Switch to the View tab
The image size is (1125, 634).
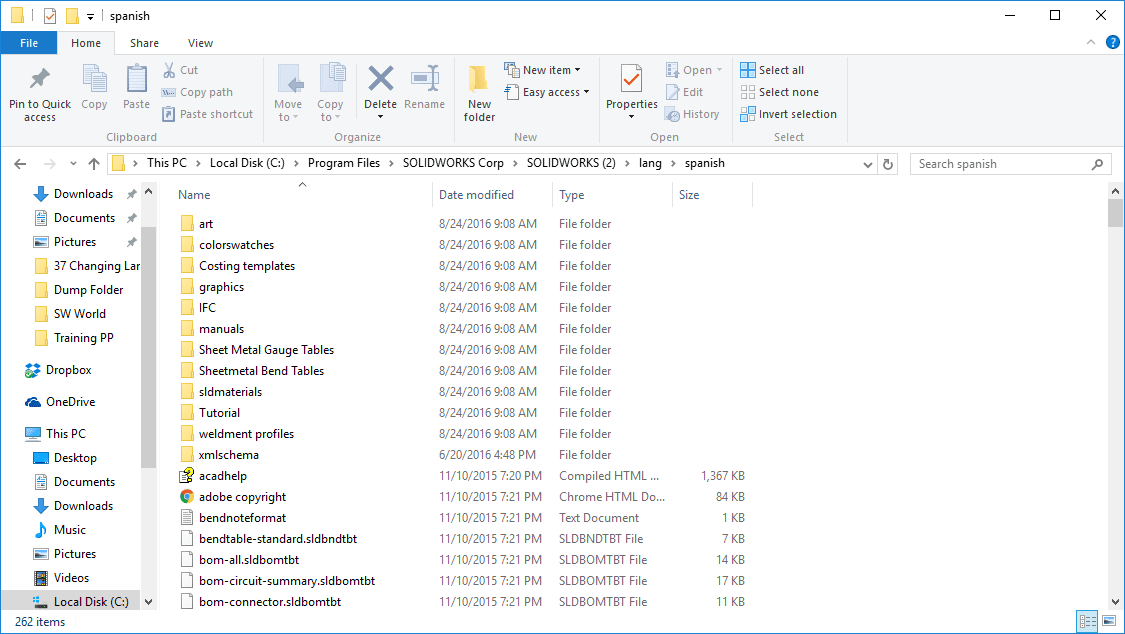[x=200, y=43]
